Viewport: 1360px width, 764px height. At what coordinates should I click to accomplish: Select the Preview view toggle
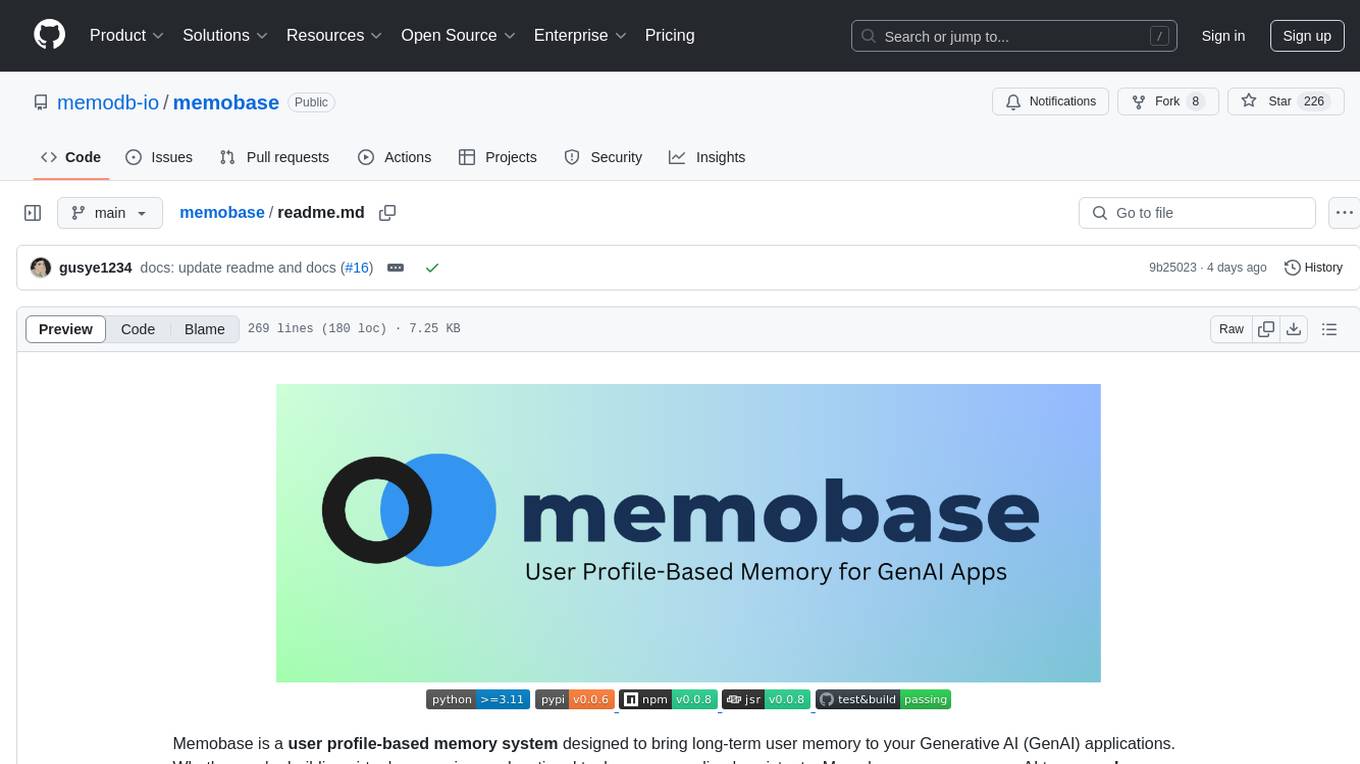(66, 329)
